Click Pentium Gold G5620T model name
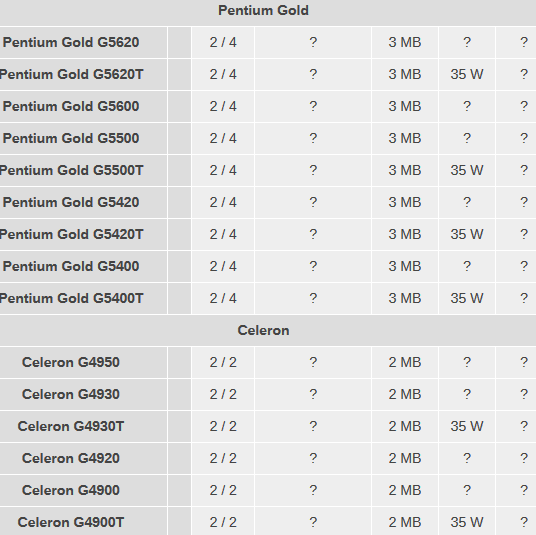Screen dimensions: 536x535 coord(71,75)
